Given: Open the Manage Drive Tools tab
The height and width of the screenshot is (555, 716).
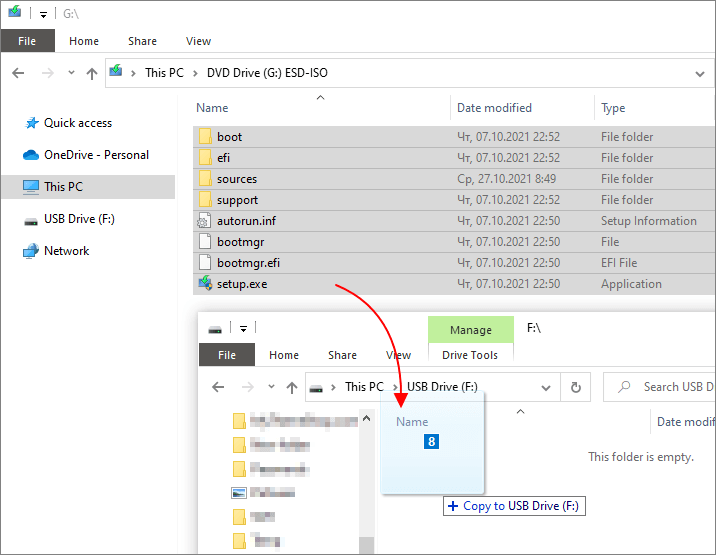Looking at the screenshot, I should [x=471, y=330].
